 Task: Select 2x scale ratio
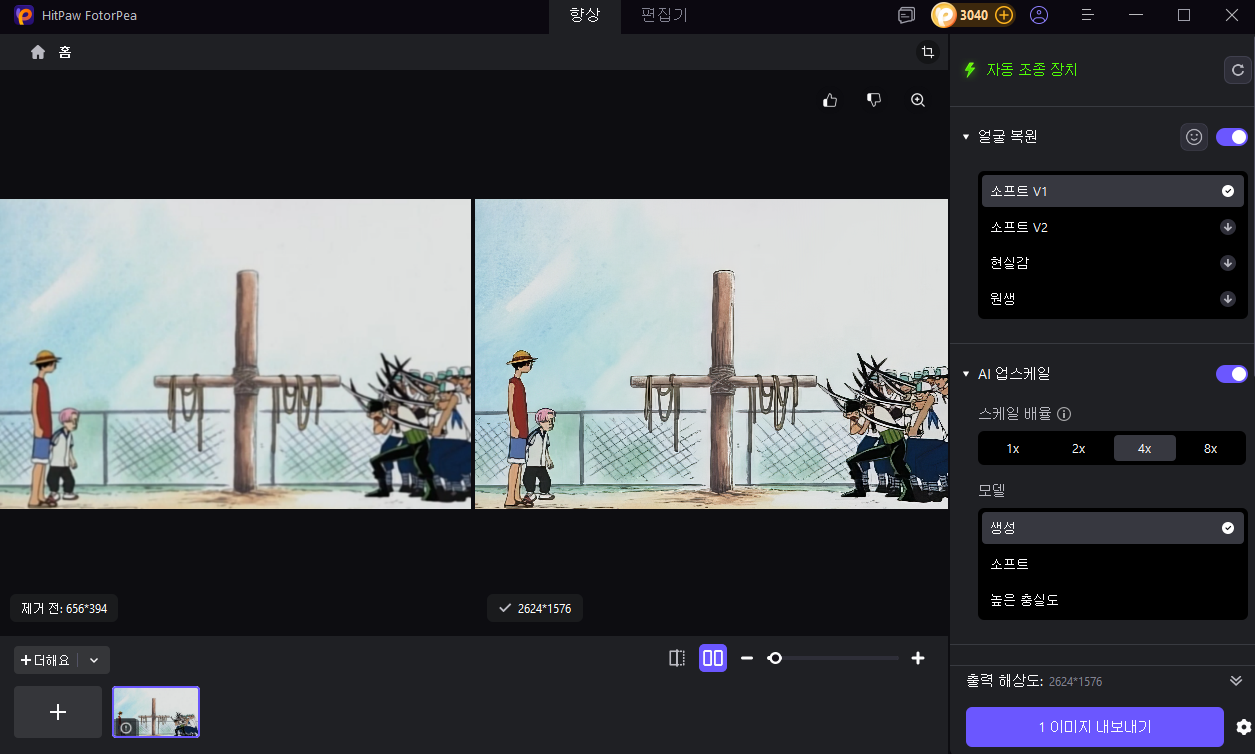click(1079, 448)
